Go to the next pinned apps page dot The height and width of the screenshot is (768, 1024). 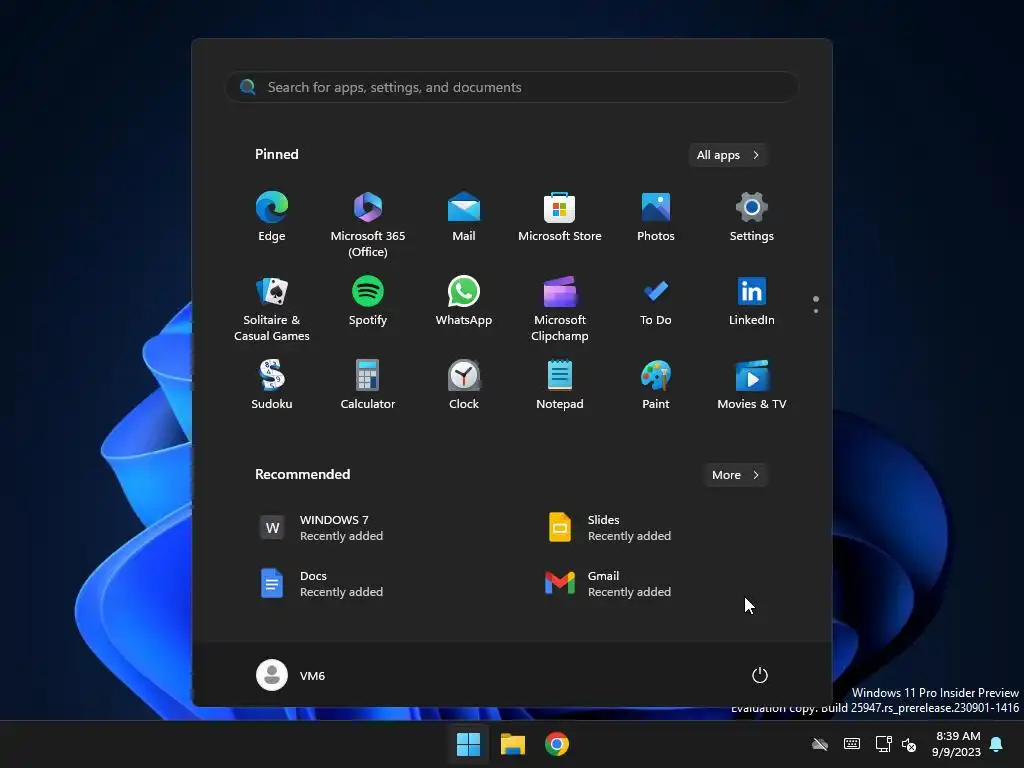click(816, 311)
